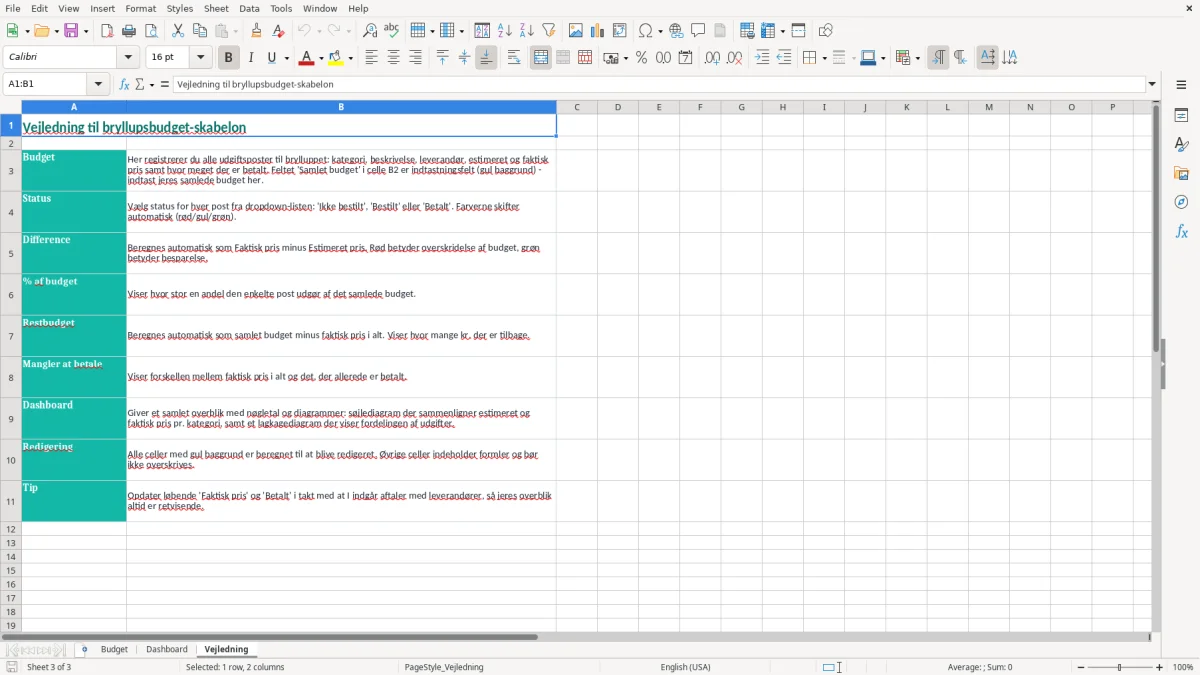Screen dimensions: 1200x675
Task: Click the Copy icon
Action: [x=200, y=31]
